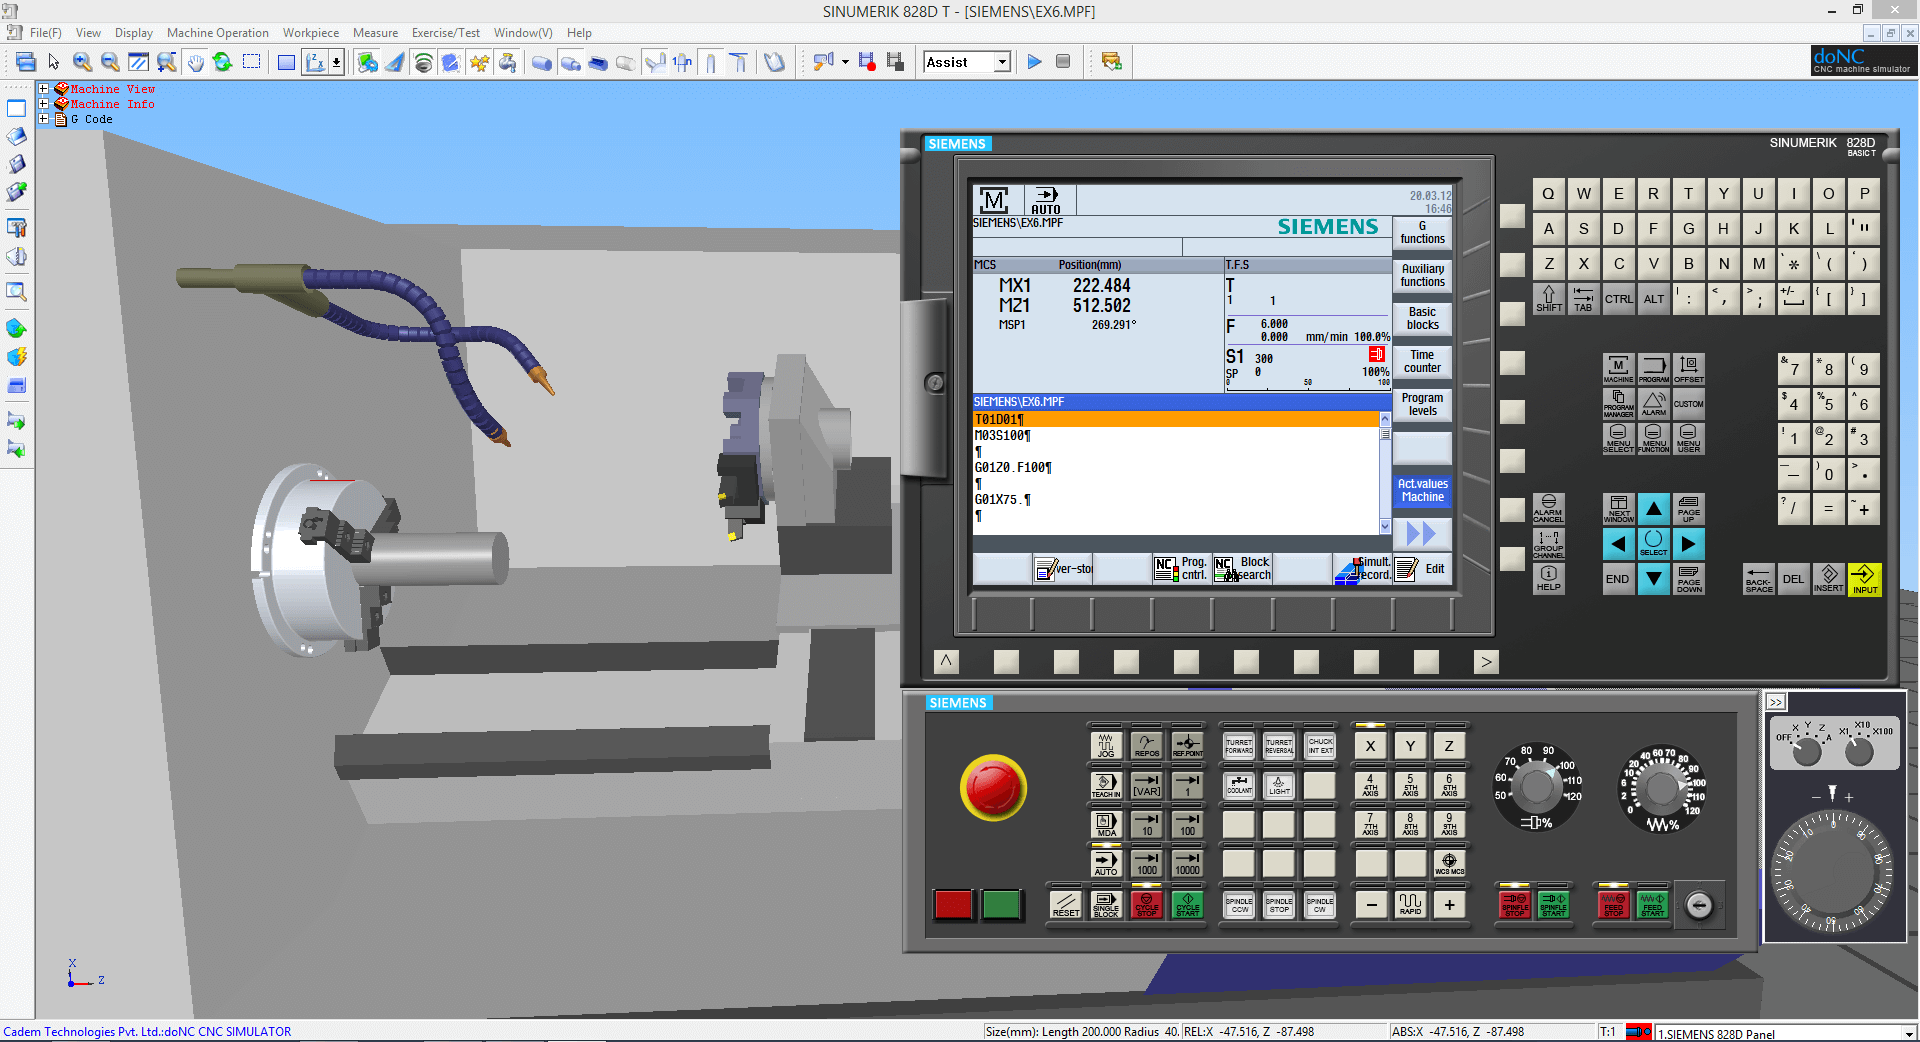Click the large handwheel dial
This screenshot has height=1042, width=1920.
(x=1832, y=872)
